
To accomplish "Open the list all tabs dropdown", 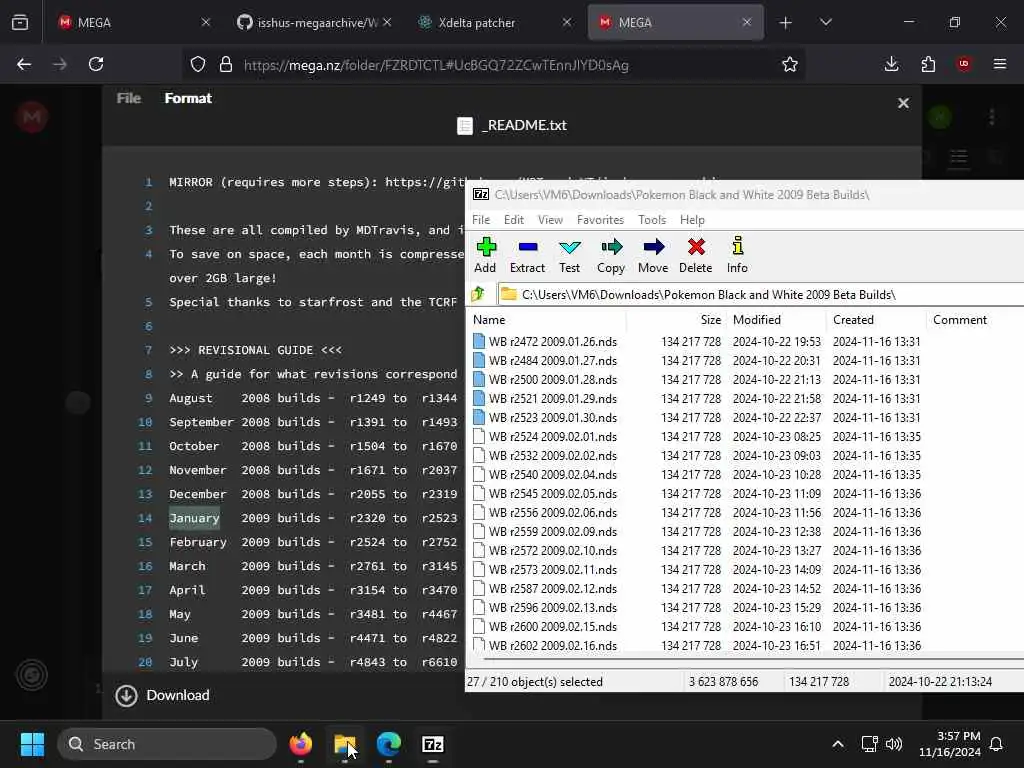I will pyautogui.click(x=825, y=23).
